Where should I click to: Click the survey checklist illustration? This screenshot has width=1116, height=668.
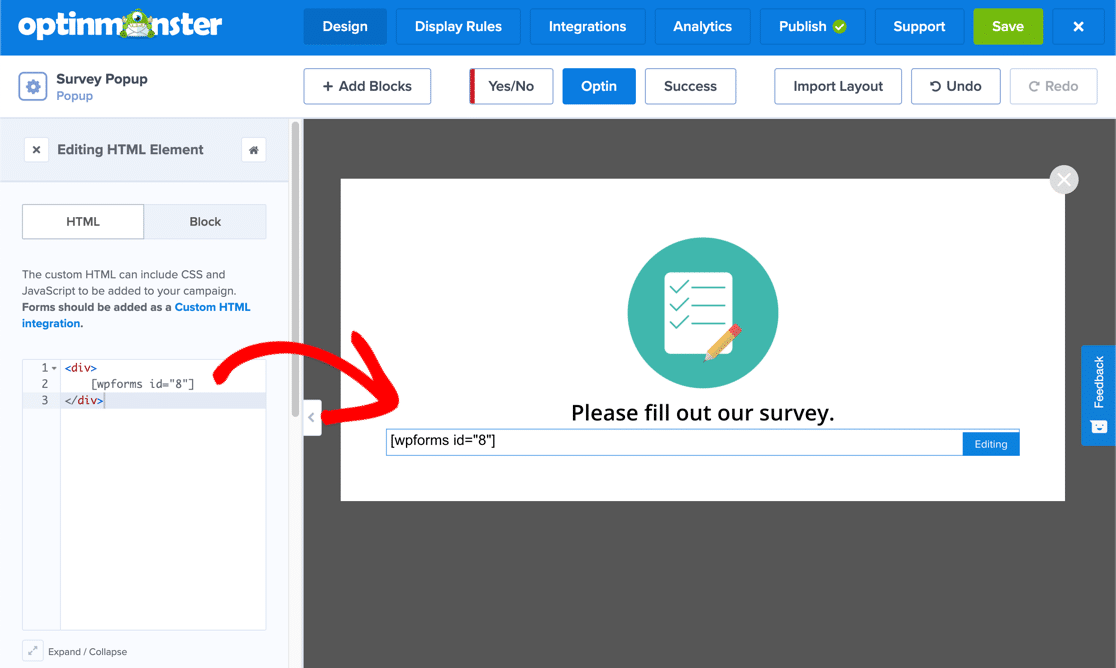pyautogui.click(x=702, y=312)
